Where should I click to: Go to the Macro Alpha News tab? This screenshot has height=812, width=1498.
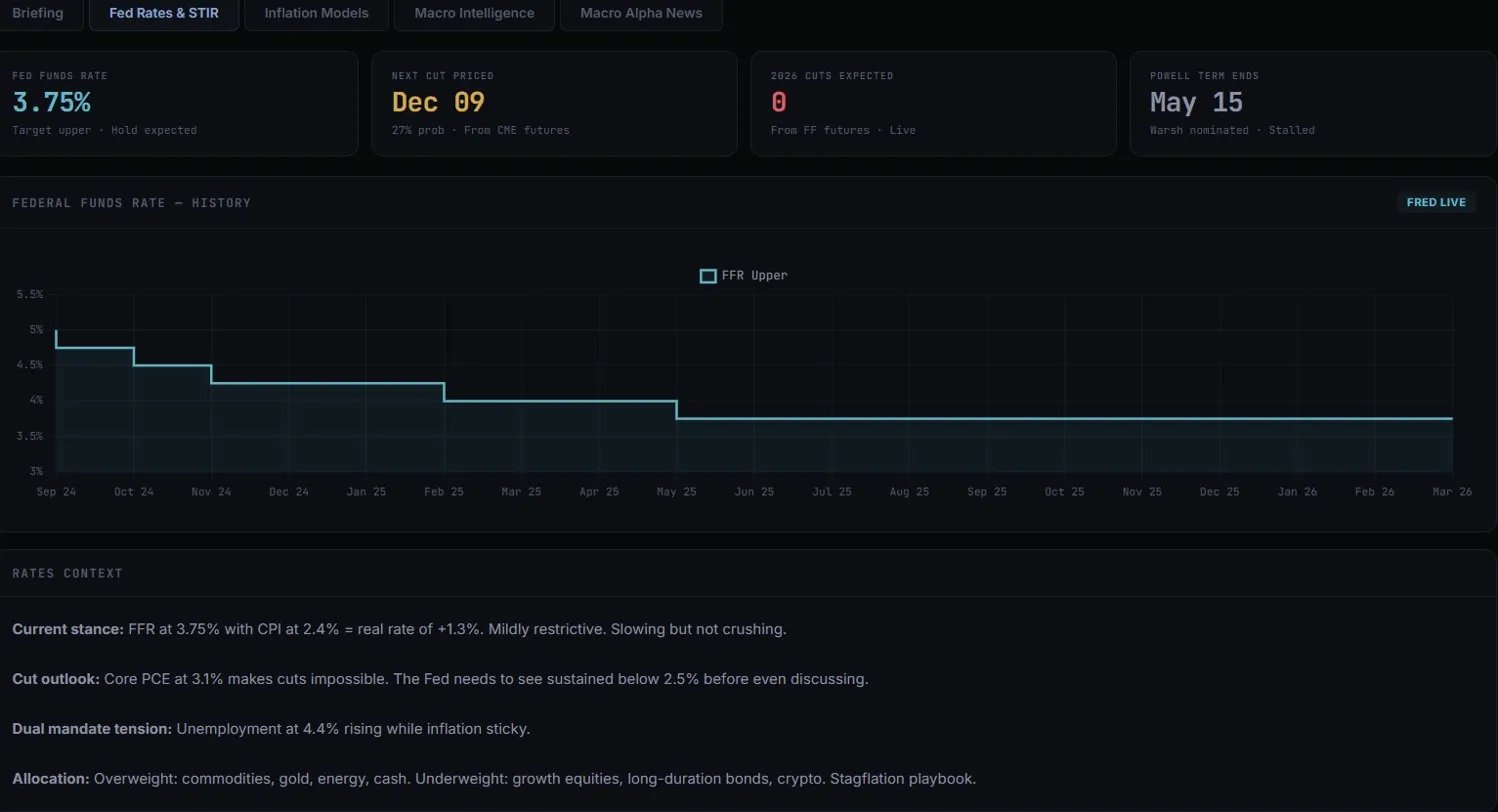point(641,14)
